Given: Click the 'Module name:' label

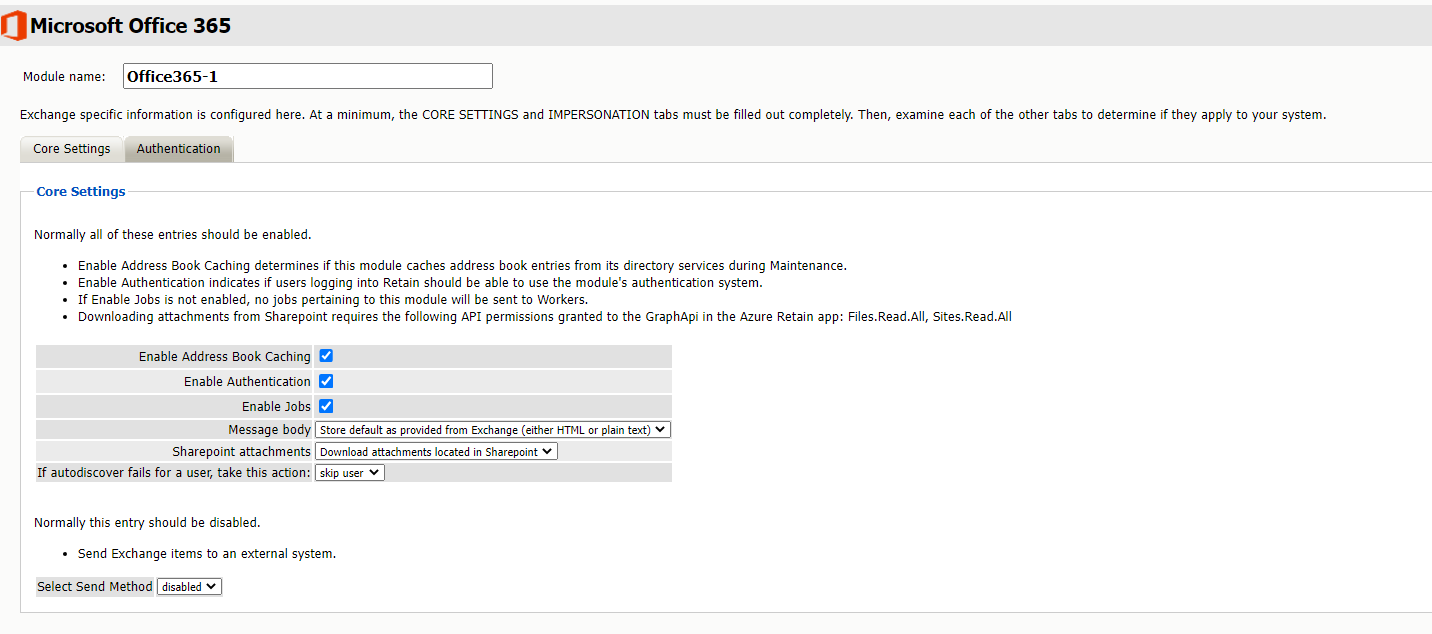Looking at the screenshot, I should [64, 77].
